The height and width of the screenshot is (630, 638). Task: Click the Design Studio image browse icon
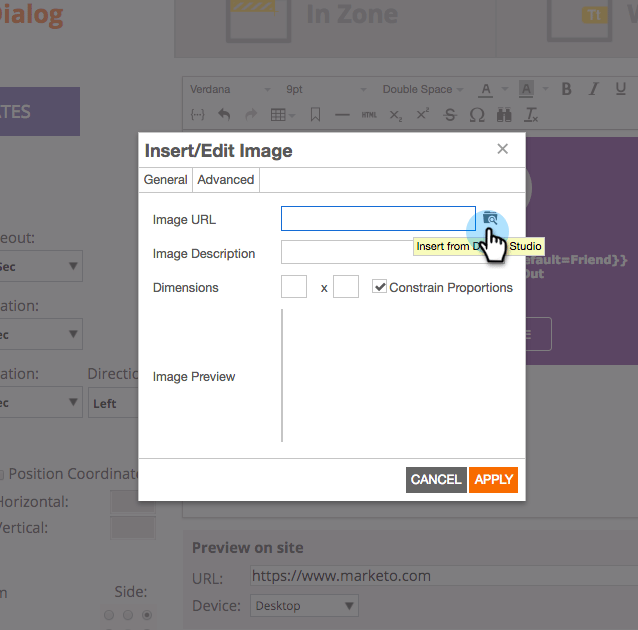pyautogui.click(x=490, y=219)
